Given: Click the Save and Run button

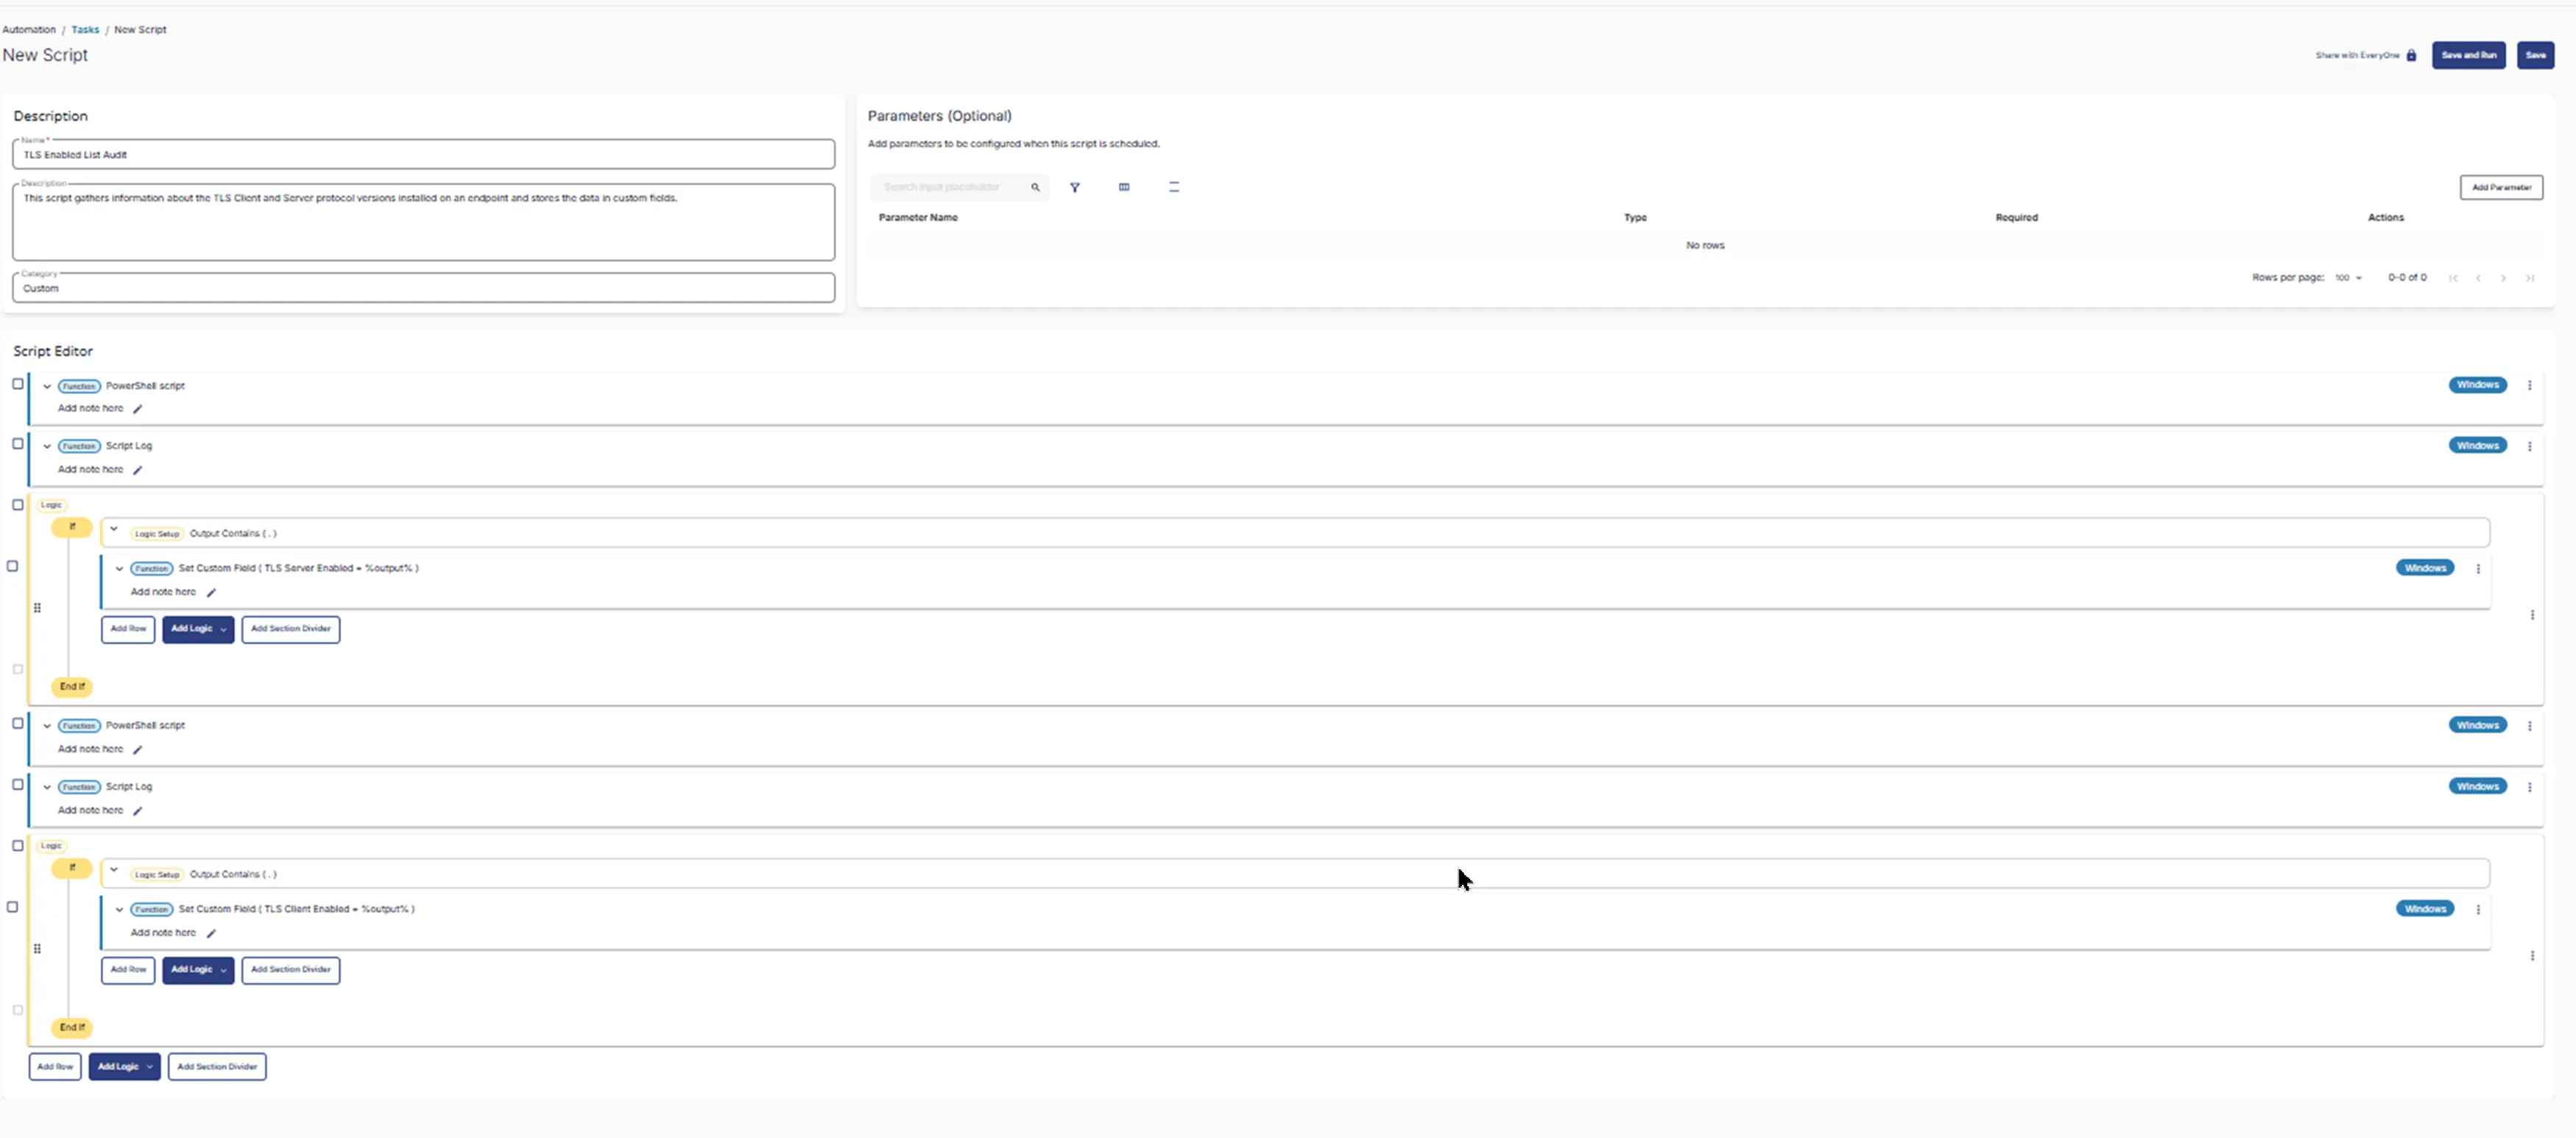Looking at the screenshot, I should (2468, 56).
